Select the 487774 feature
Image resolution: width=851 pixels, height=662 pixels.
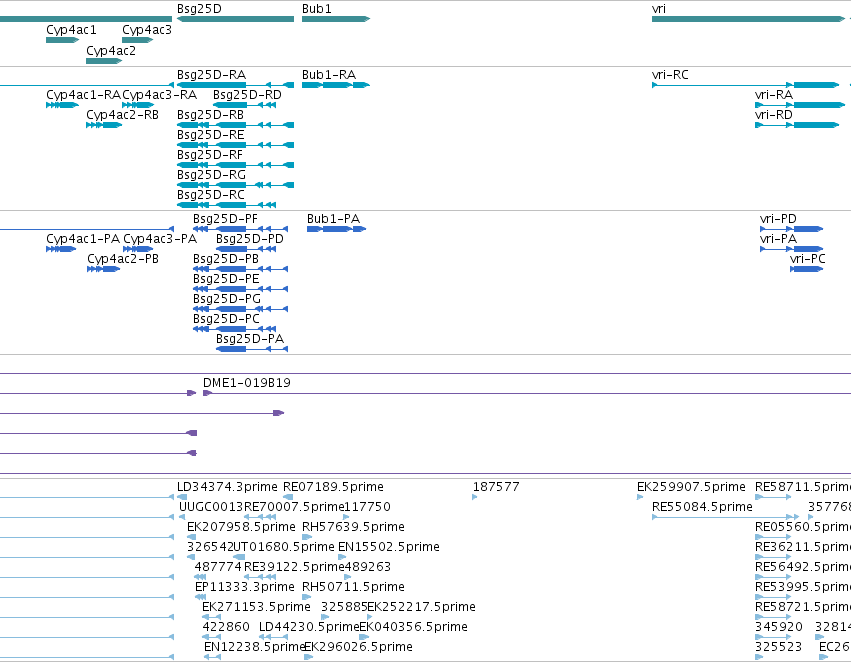click(x=200, y=577)
